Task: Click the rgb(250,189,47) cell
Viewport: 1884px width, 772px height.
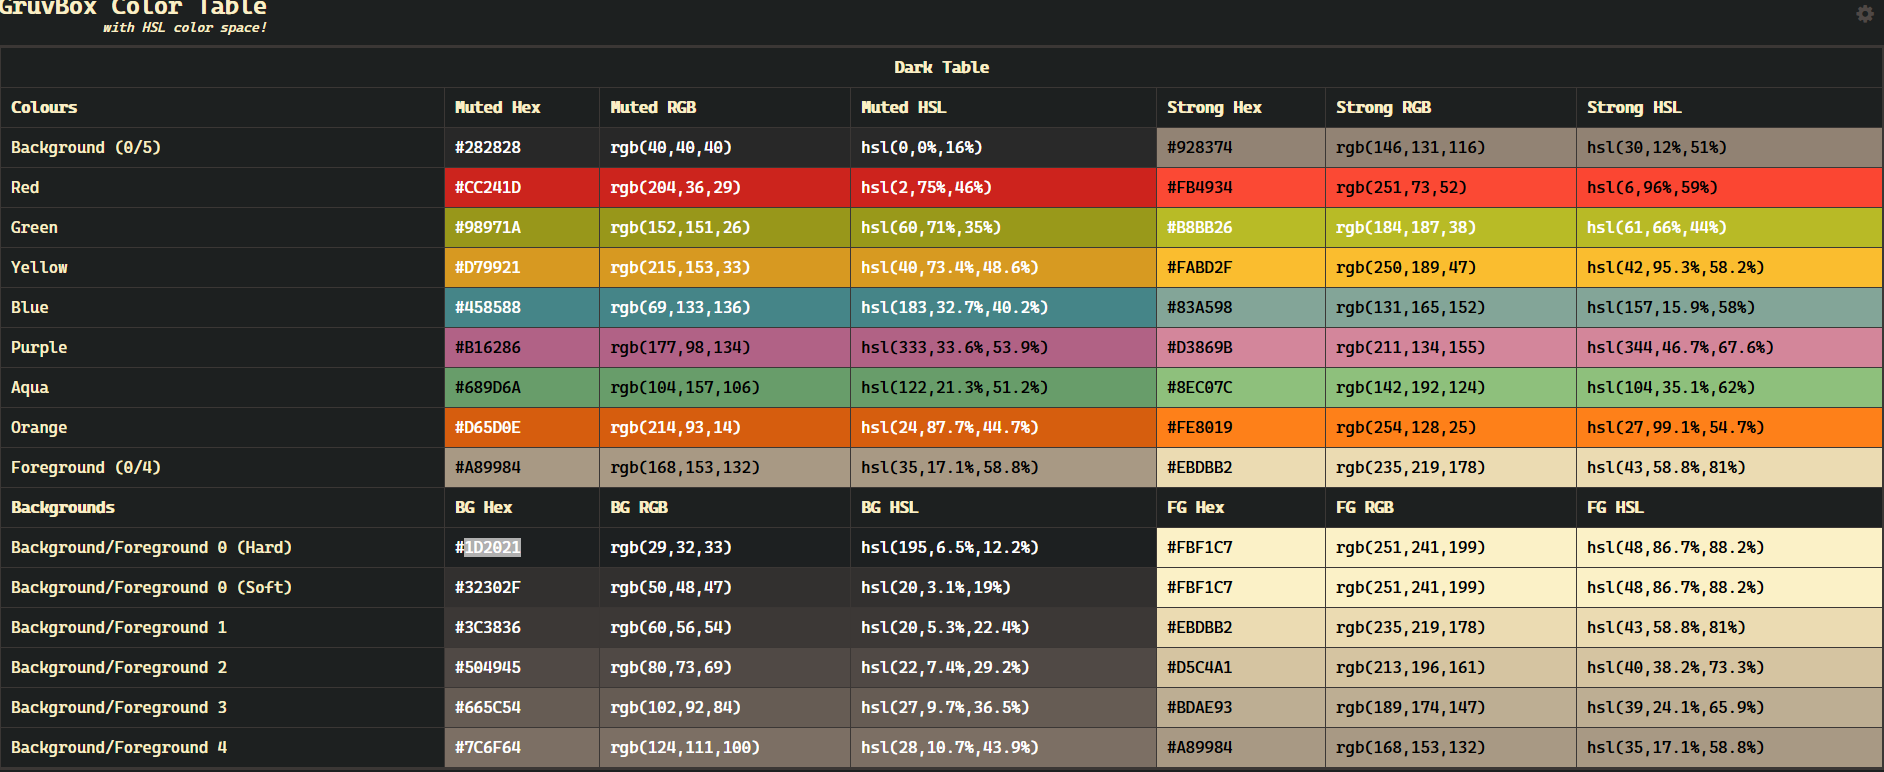Action: pyautogui.click(x=1451, y=267)
